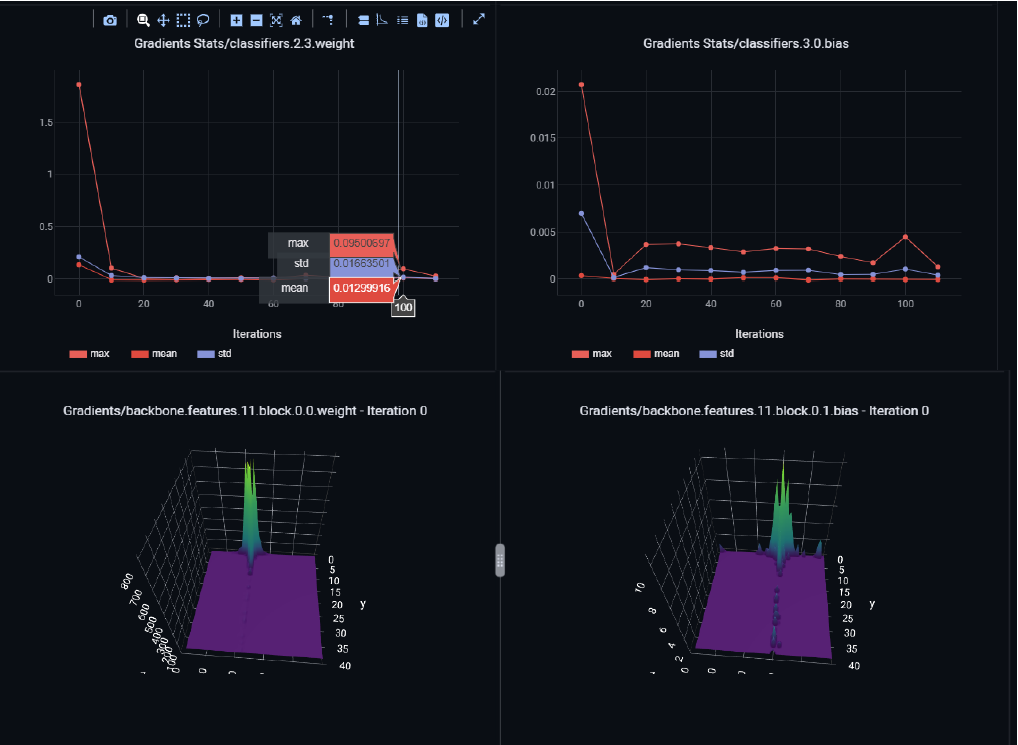The width and height of the screenshot is (1018, 745).
Task: Toggle max series in classifiers.2.3.weight legend
Action: tap(90, 354)
